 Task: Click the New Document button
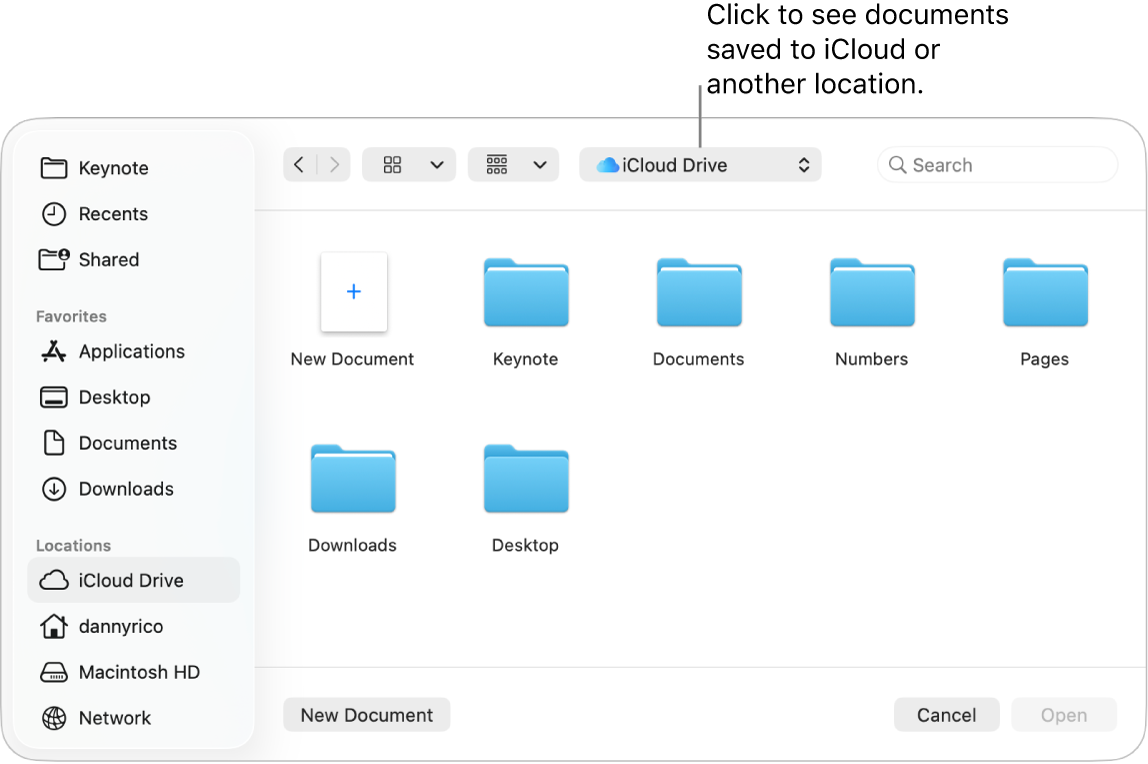366,714
